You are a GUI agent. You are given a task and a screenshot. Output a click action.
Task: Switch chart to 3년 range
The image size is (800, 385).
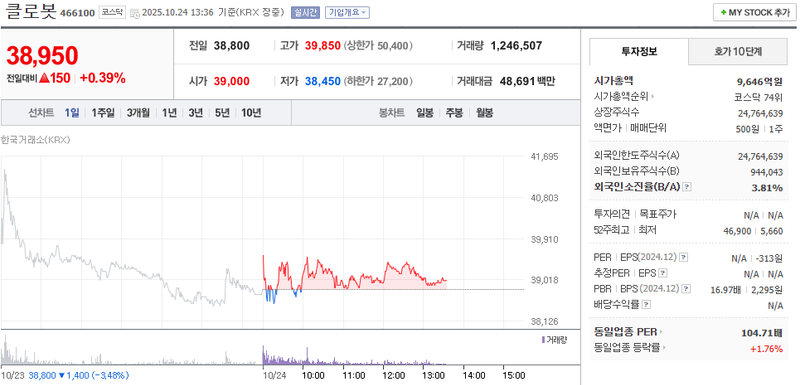coord(195,113)
